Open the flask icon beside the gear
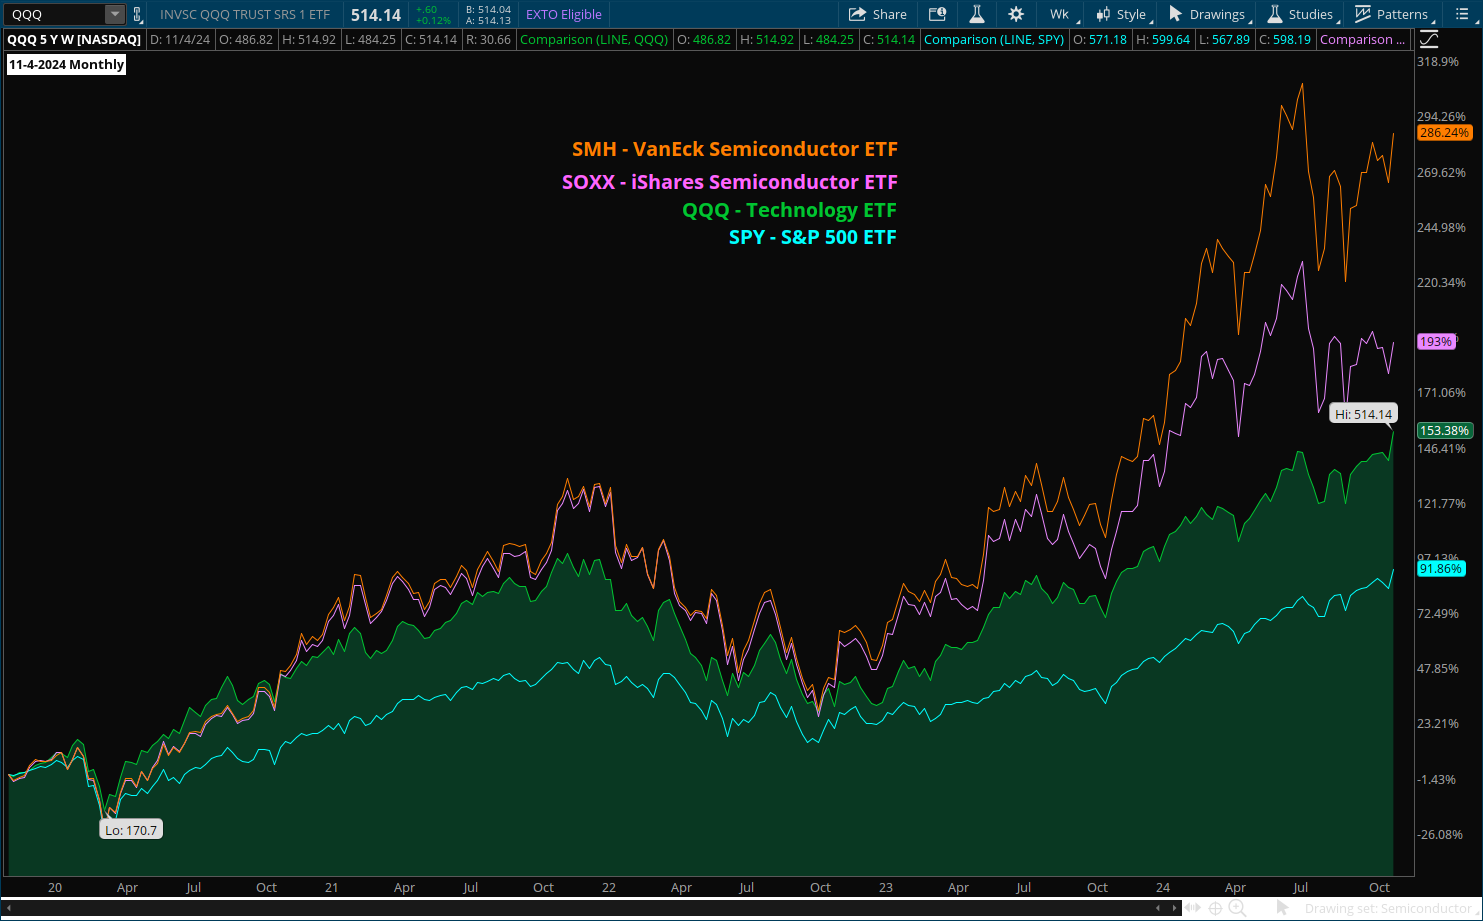The height and width of the screenshot is (921, 1483). (x=977, y=14)
